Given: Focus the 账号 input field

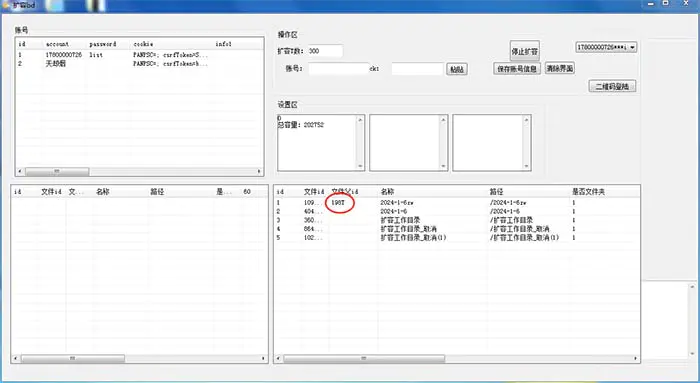Looking at the screenshot, I should (x=338, y=69).
